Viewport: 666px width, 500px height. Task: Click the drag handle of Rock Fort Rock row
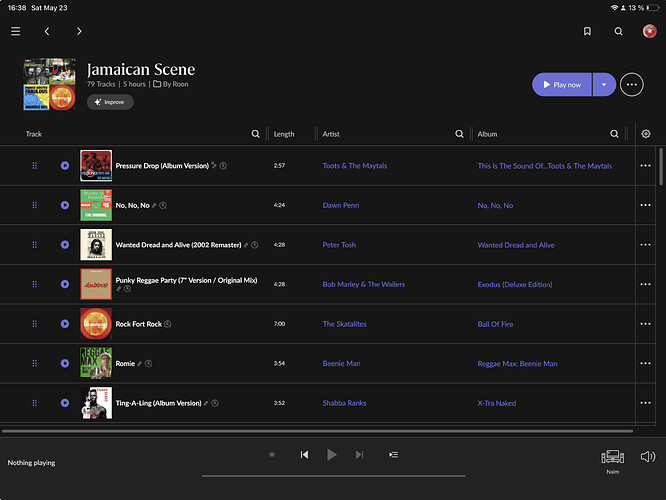pyautogui.click(x=35, y=324)
